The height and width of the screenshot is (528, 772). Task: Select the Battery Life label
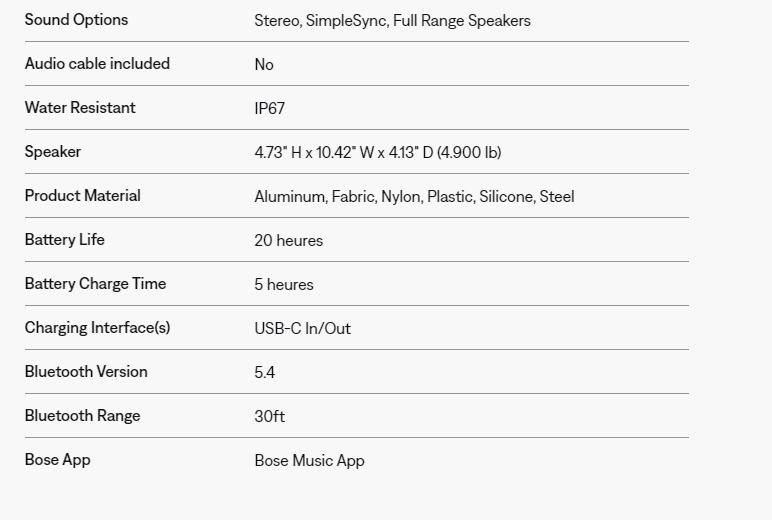64,240
